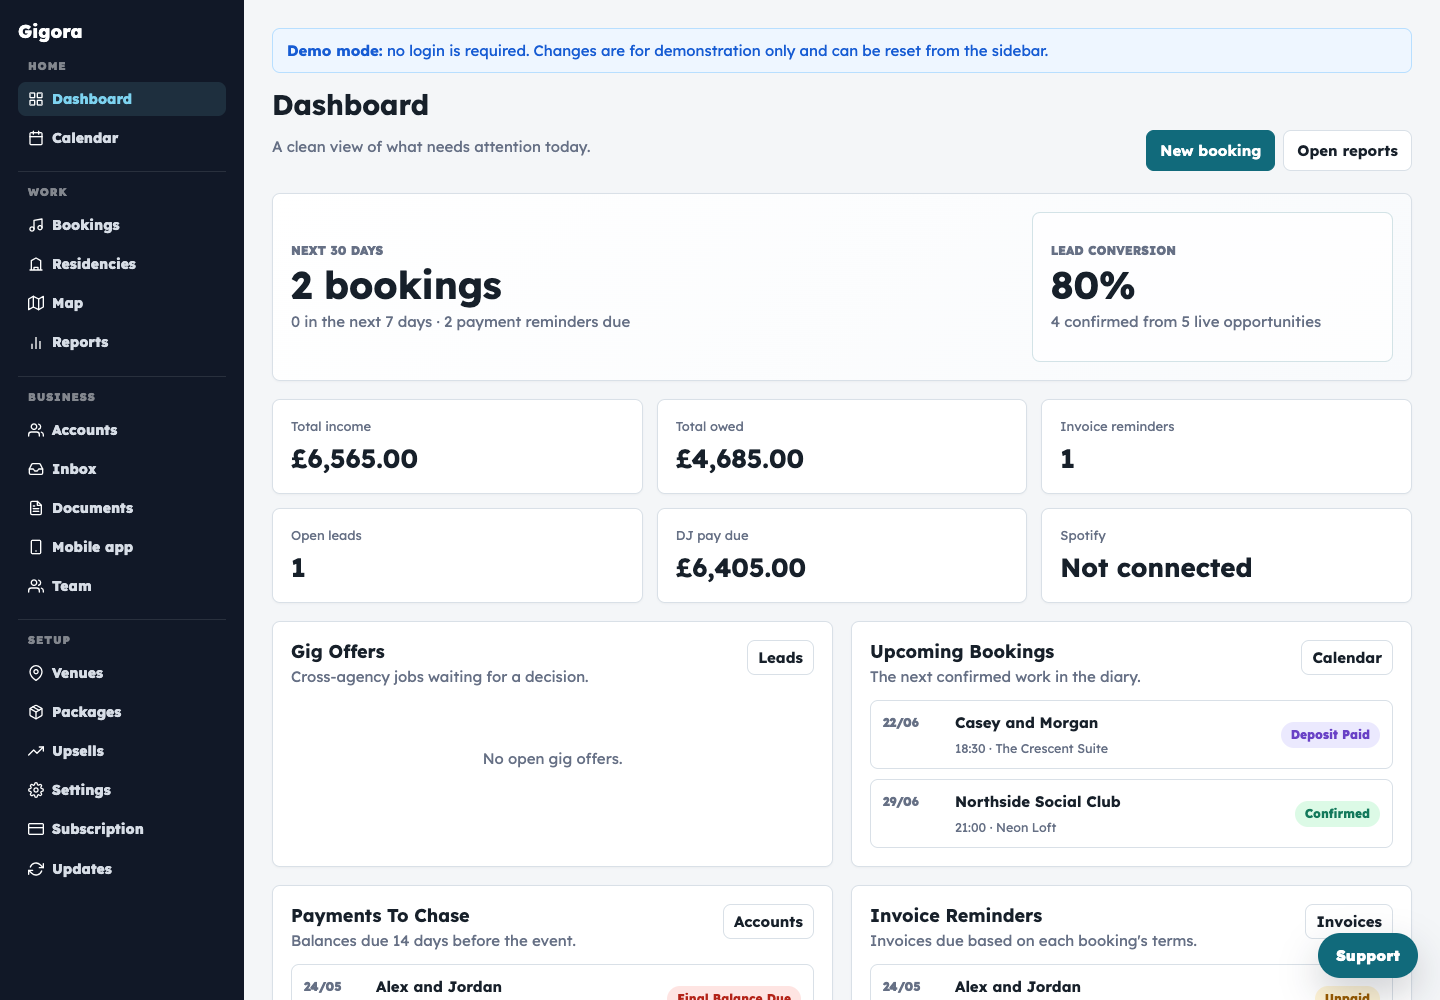Click Invoices button in Invoice Reminders
The width and height of the screenshot is (1440, 1000).
(x=1348, y=922)
